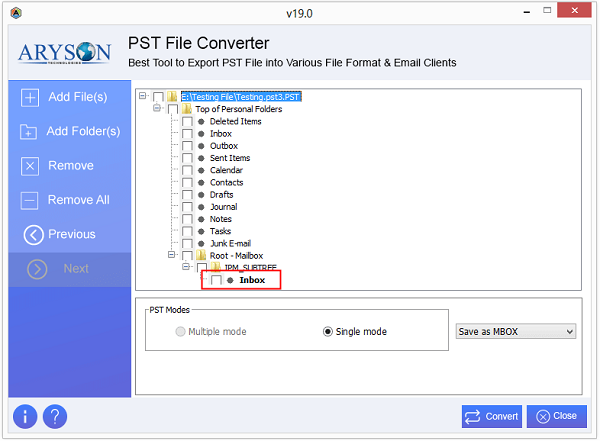Select the IPM_SUBTREE label

(x=250, y=267)
